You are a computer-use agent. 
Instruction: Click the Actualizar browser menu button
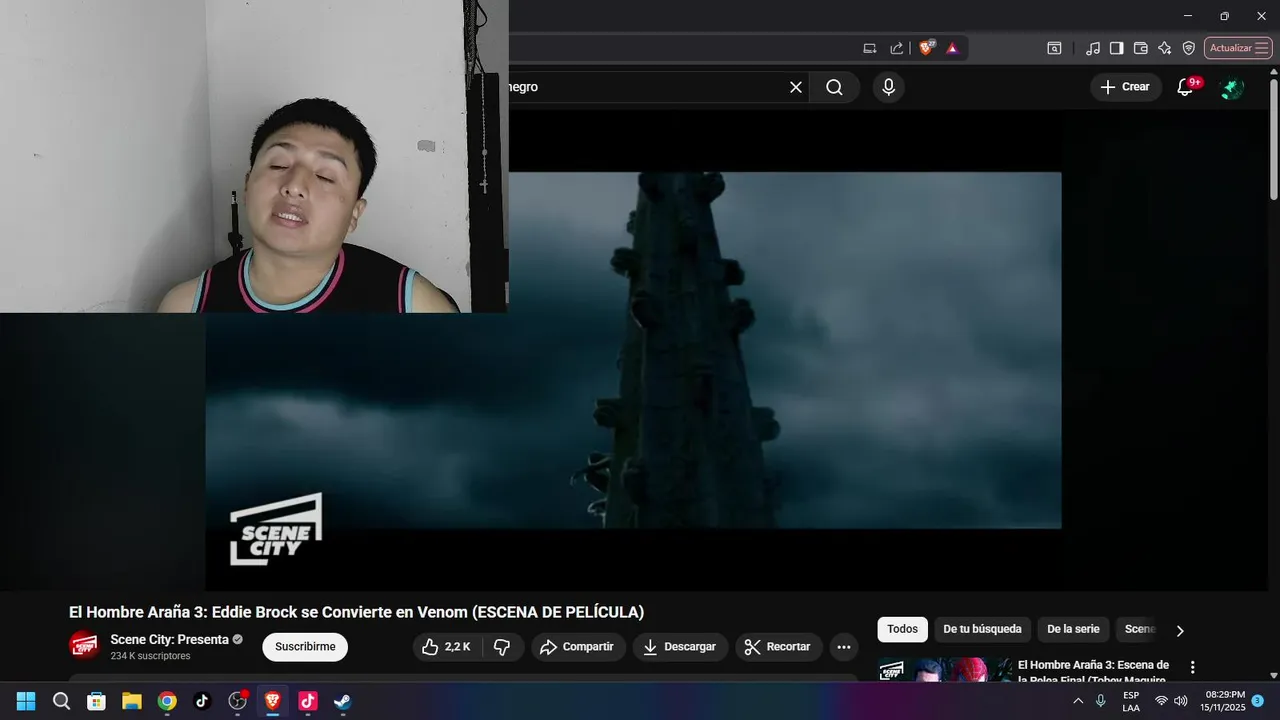pos(1238,48)
